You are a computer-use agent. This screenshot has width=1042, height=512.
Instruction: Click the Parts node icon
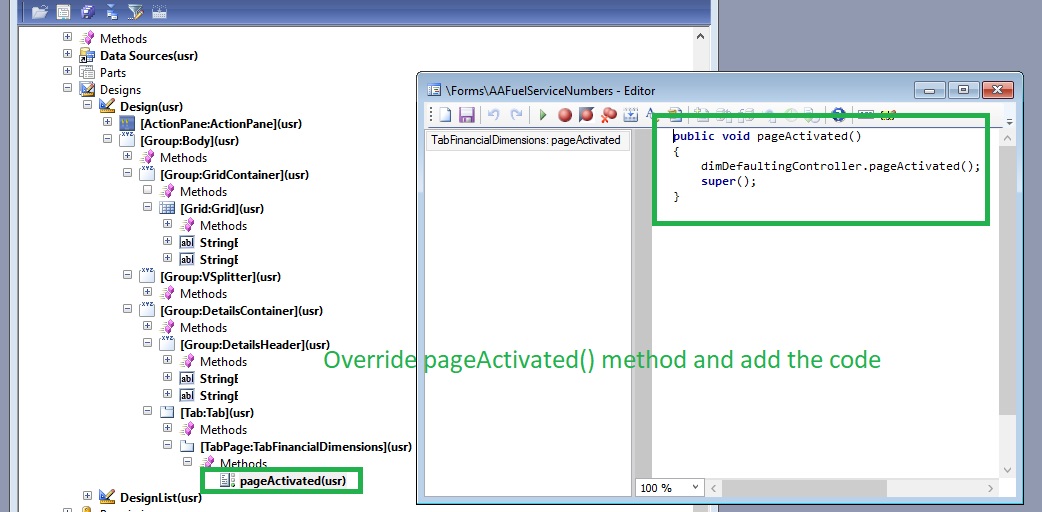(x=87, y=72)
